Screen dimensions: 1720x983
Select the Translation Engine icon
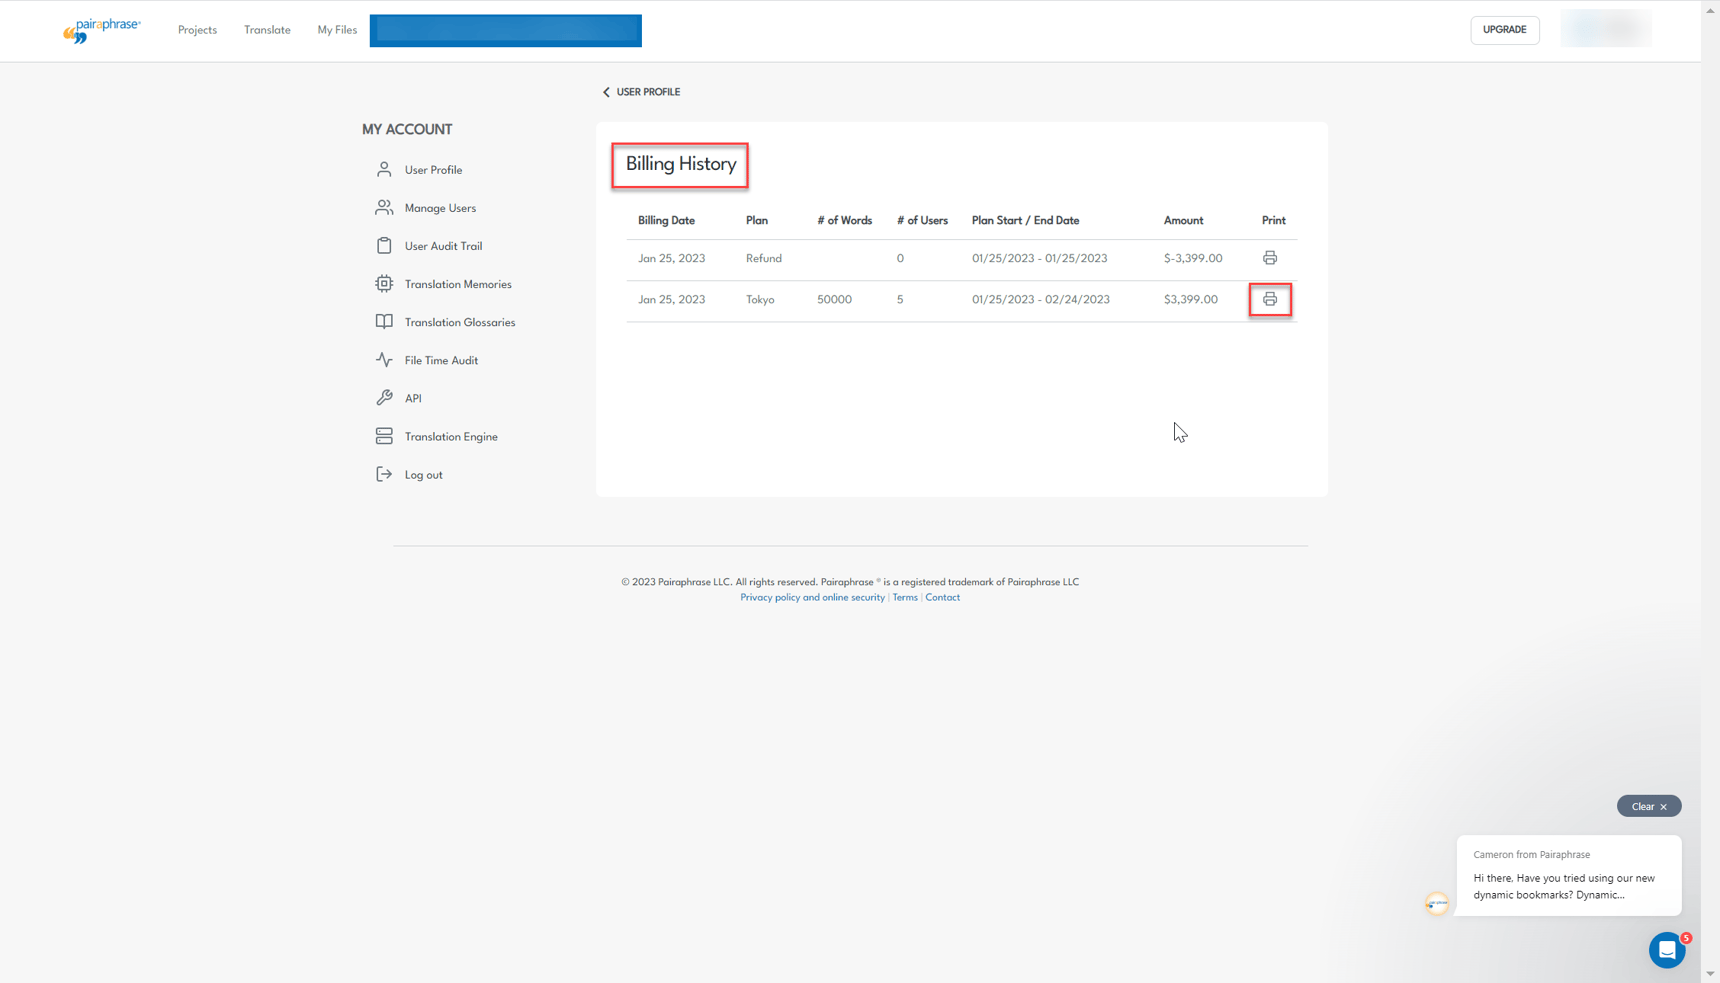tap(384, 435)
